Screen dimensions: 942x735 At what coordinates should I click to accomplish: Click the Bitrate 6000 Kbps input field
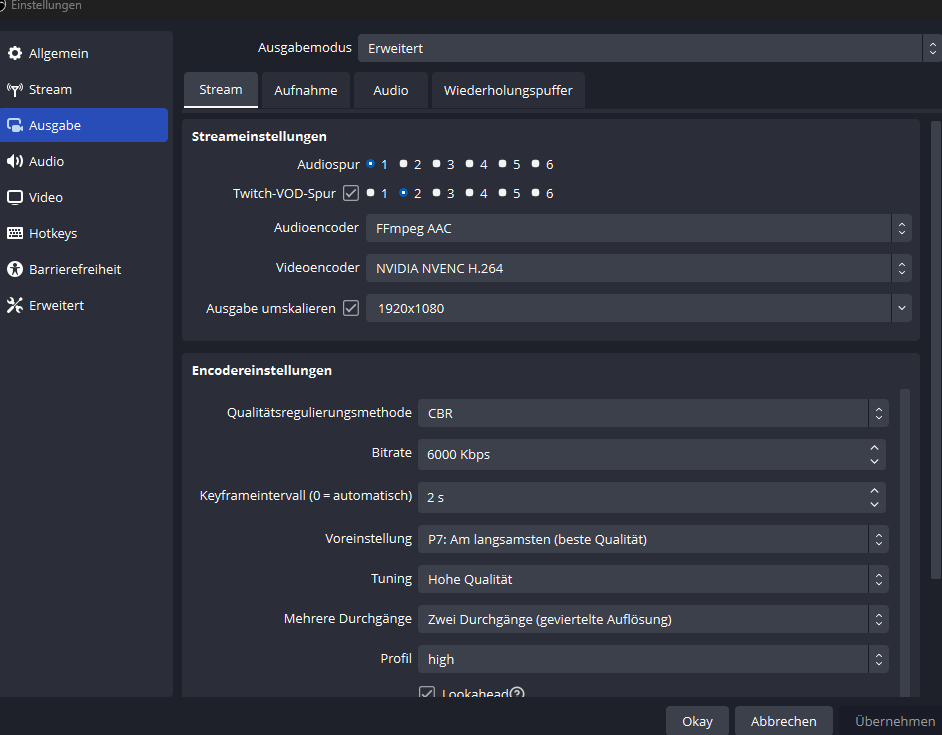[x=640, y=454]
